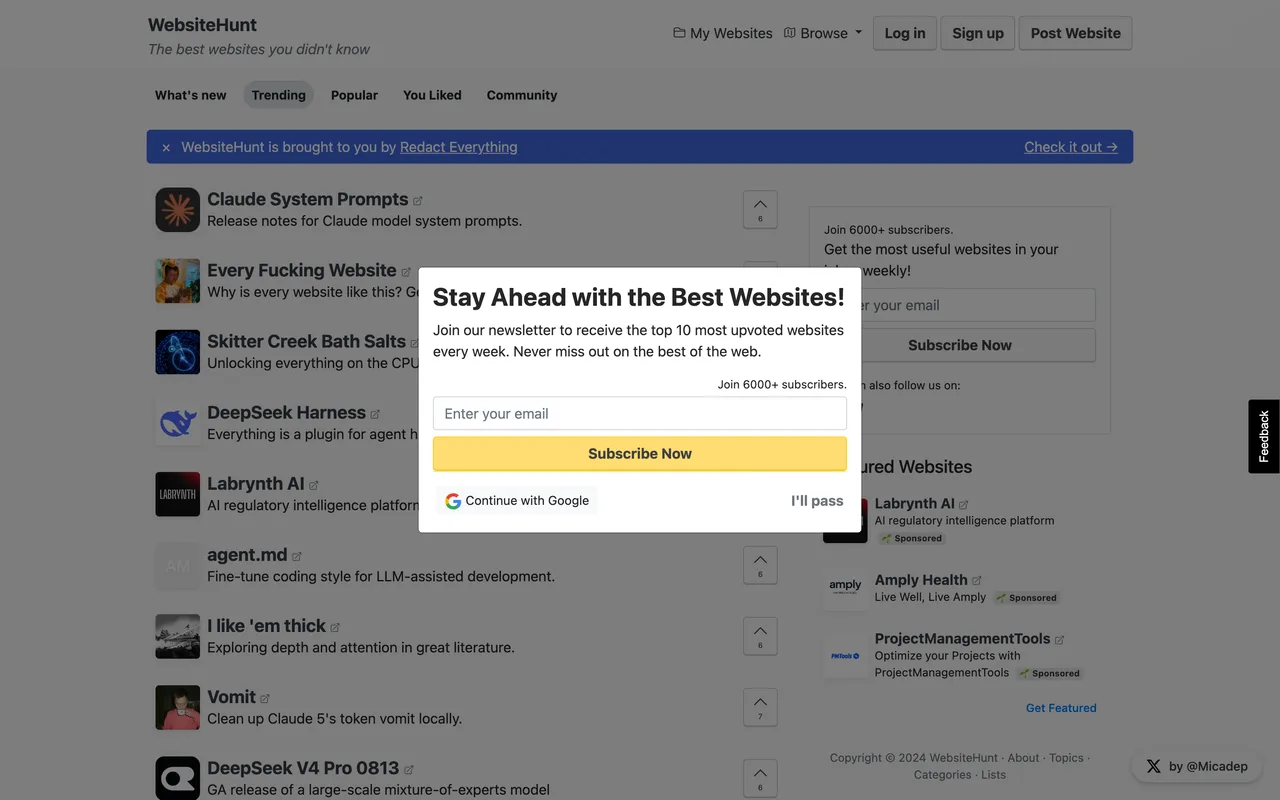Open the X profile by @Micadep
This screenshot has height=800, width=1280.
click(x=1197, y=766)
